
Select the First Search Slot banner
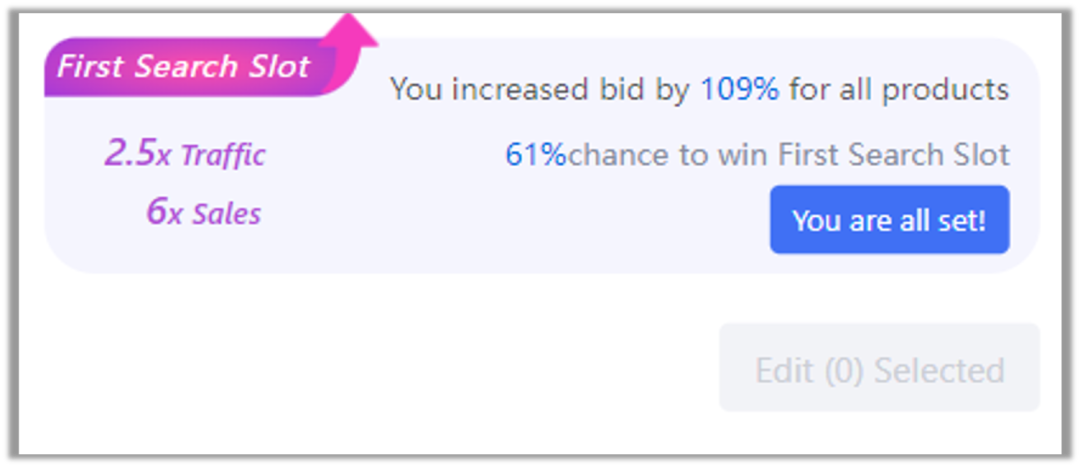(x=183, y=68)
